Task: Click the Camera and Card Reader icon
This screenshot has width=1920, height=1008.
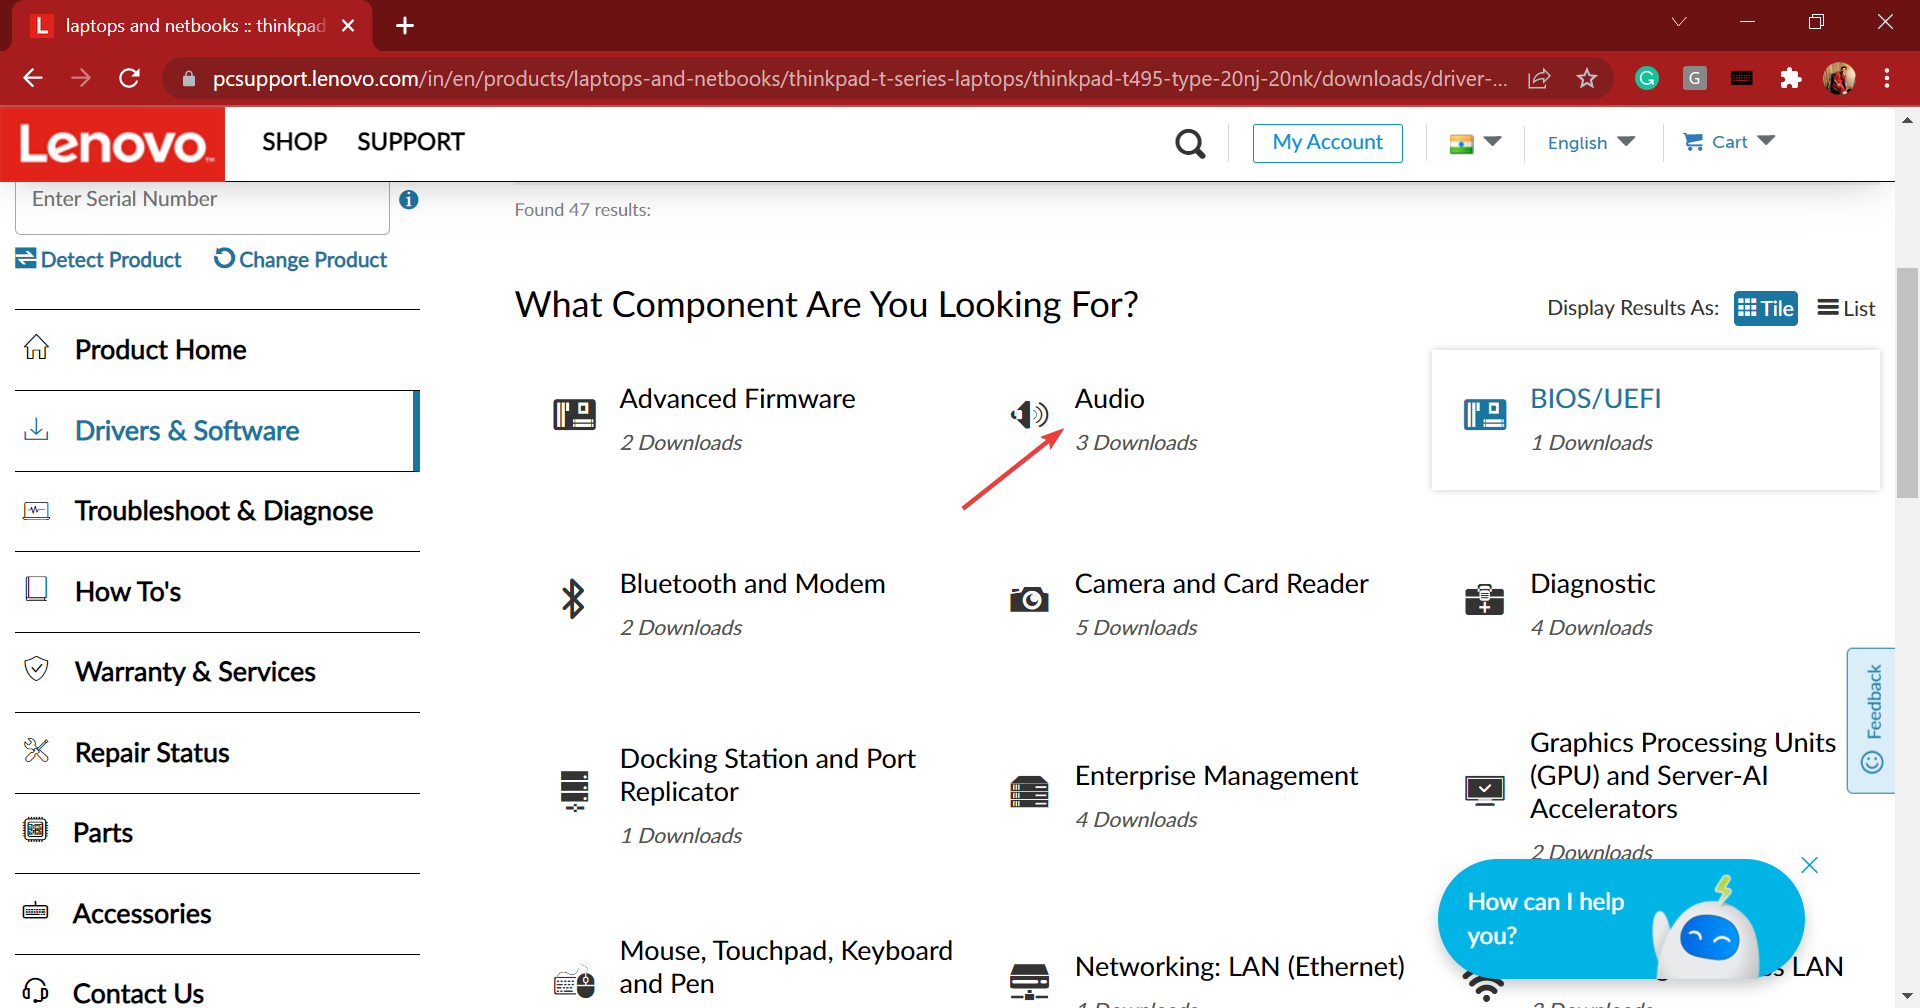Action: click(1029, 599)
